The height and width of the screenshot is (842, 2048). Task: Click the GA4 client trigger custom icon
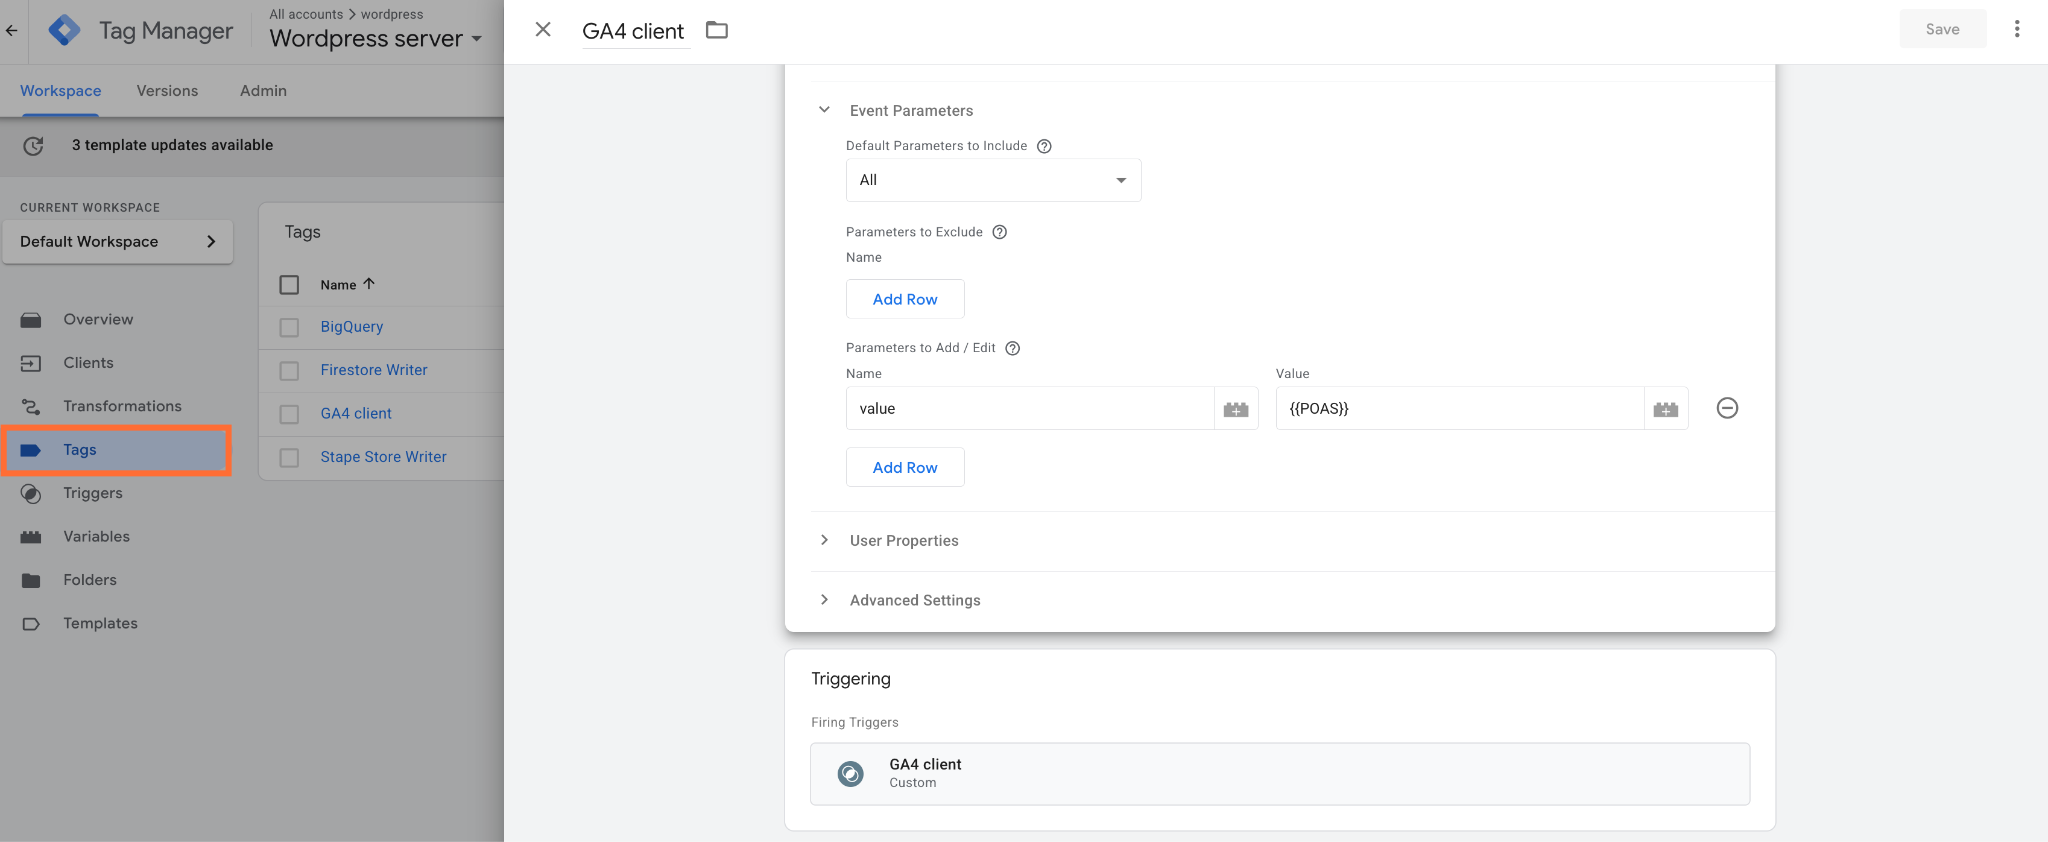click(x=851, y=774)
